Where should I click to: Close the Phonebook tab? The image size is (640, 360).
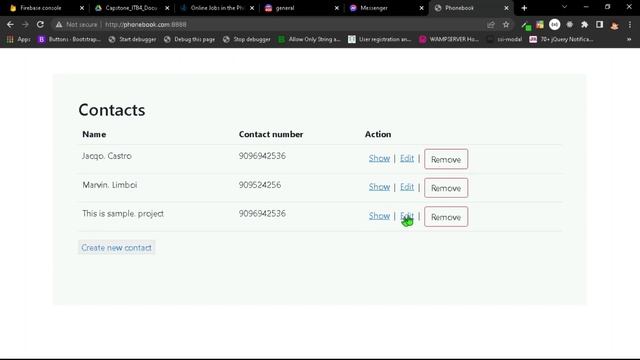tap(507, 8)
